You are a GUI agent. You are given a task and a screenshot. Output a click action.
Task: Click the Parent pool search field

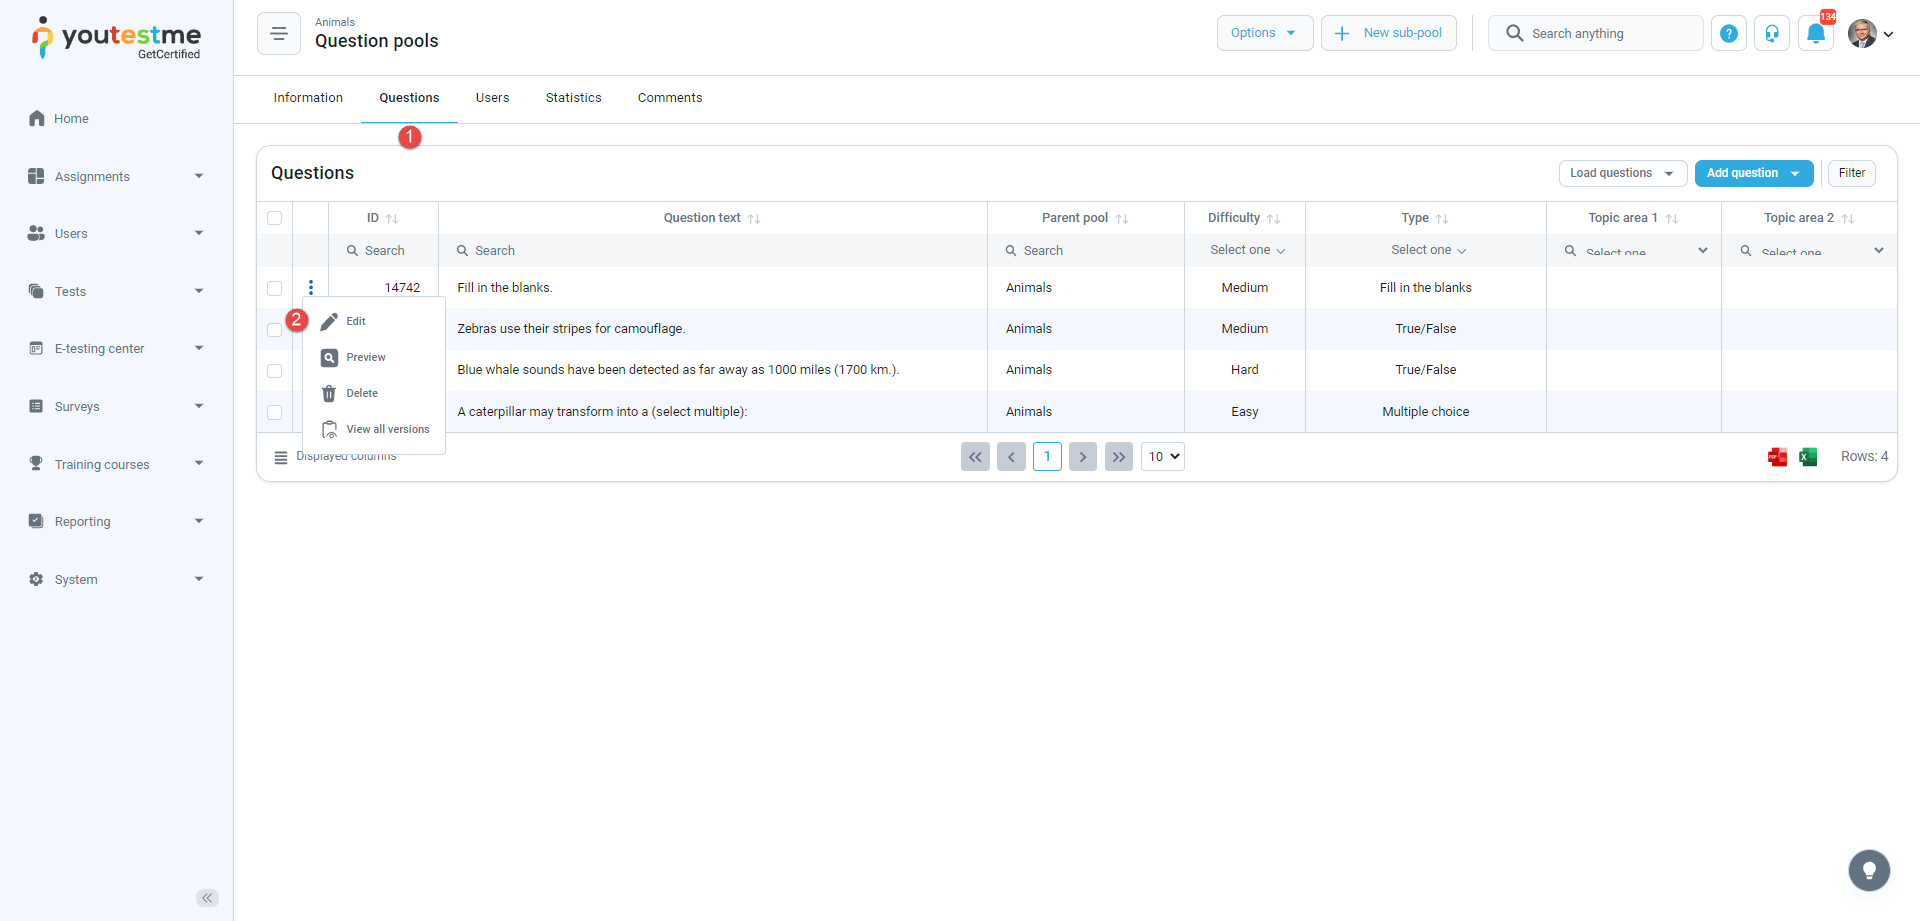coord(1086,251)
